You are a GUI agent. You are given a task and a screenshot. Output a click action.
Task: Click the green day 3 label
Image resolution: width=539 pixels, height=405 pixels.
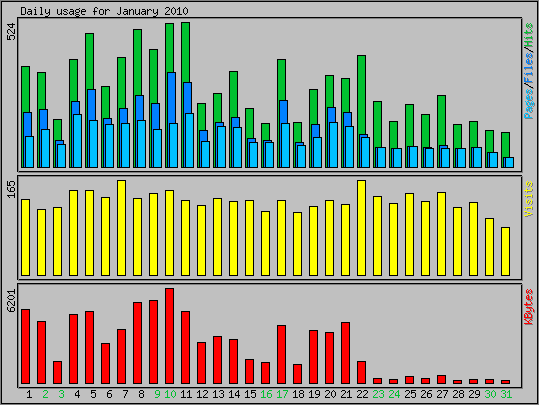[61, 394]
